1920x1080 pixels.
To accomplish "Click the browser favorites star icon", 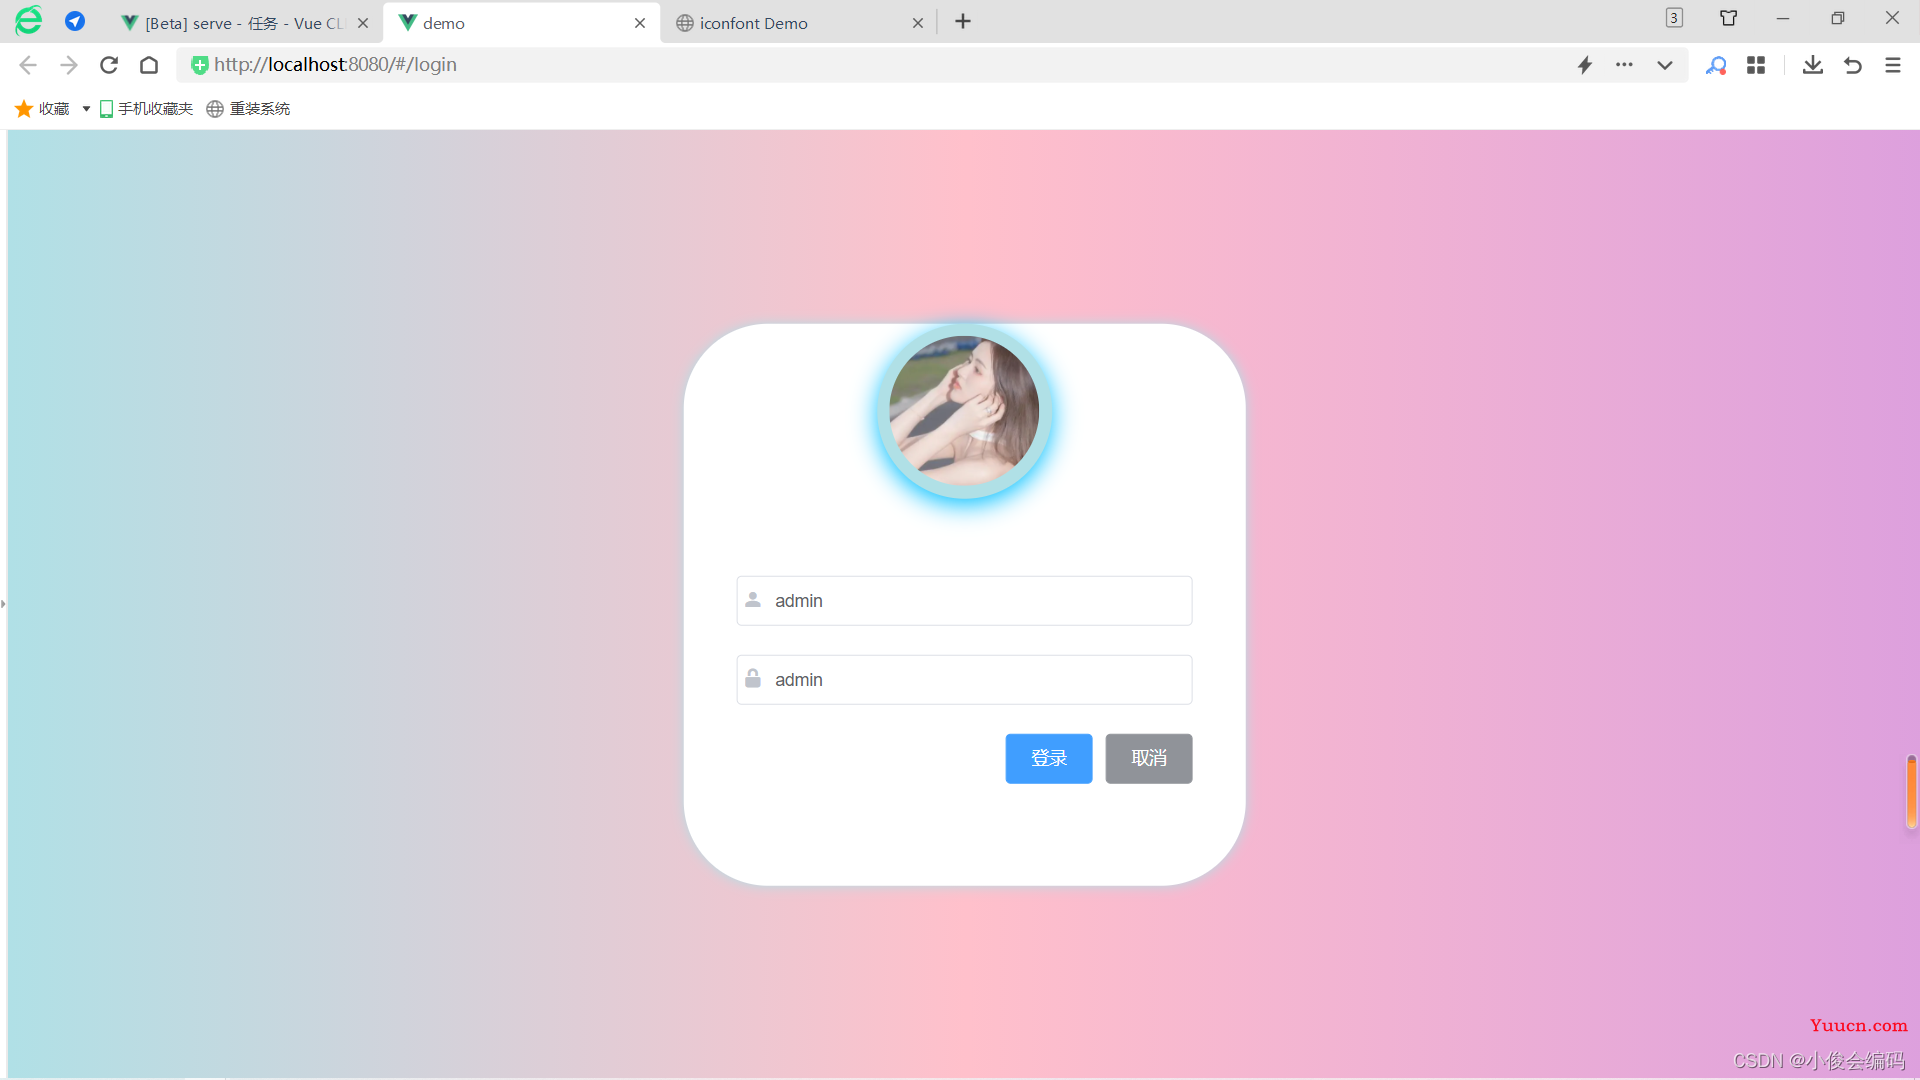I will pyautogui.click(x=24, y=108).
